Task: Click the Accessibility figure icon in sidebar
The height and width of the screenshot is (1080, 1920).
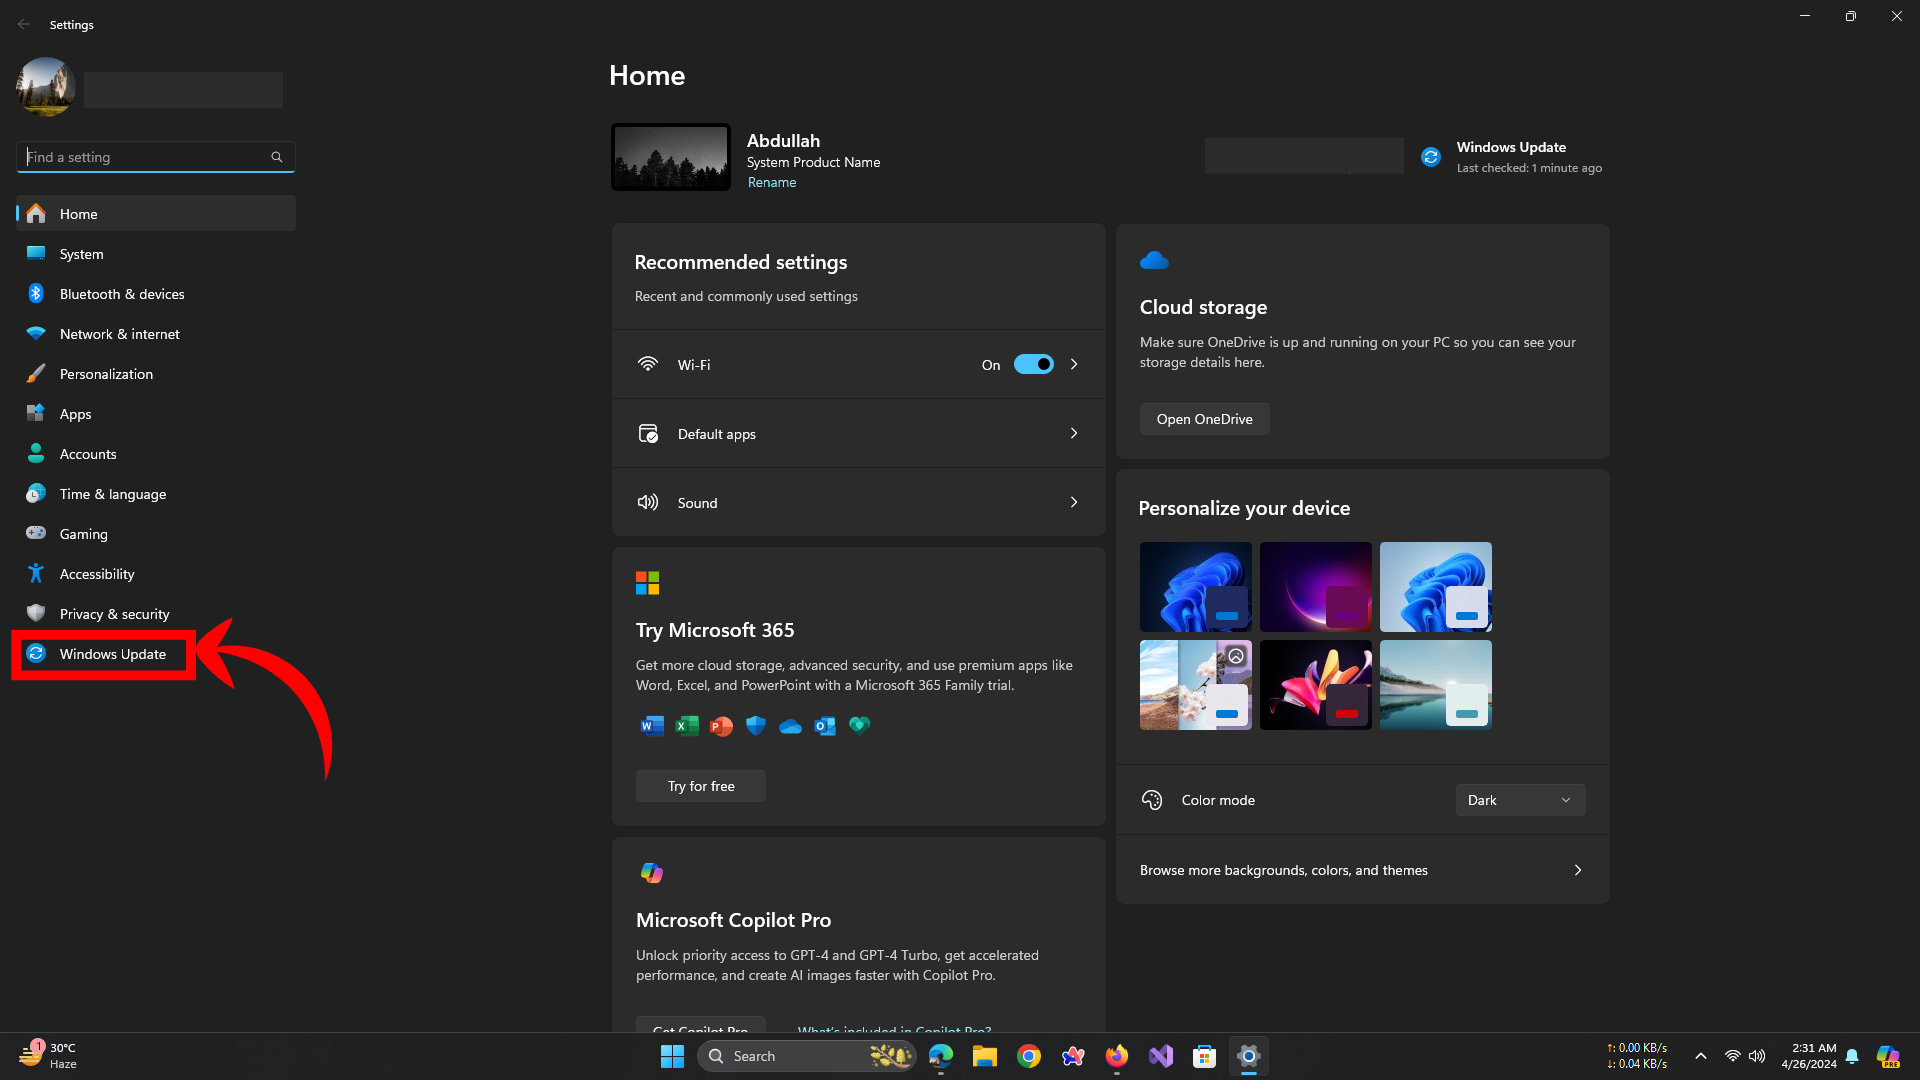Action: pyautogui.click(x=36, y=574)
